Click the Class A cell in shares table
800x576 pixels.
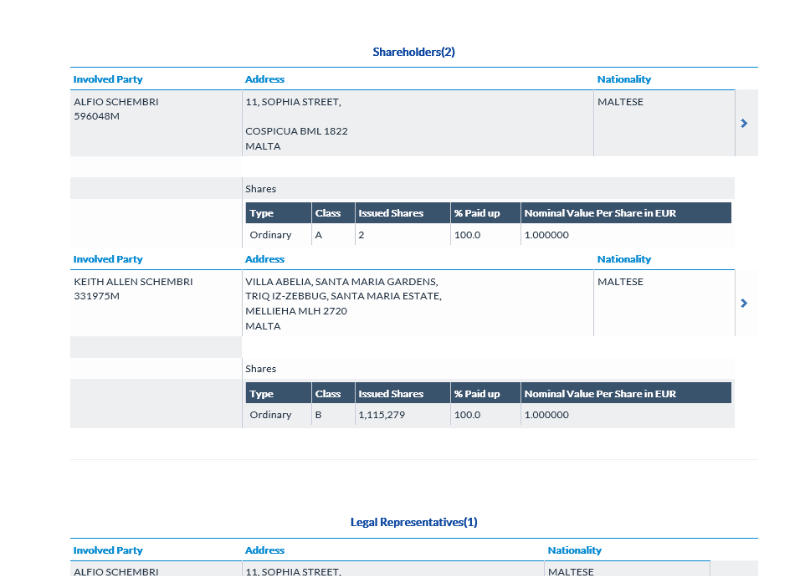(x=319, y=235)
